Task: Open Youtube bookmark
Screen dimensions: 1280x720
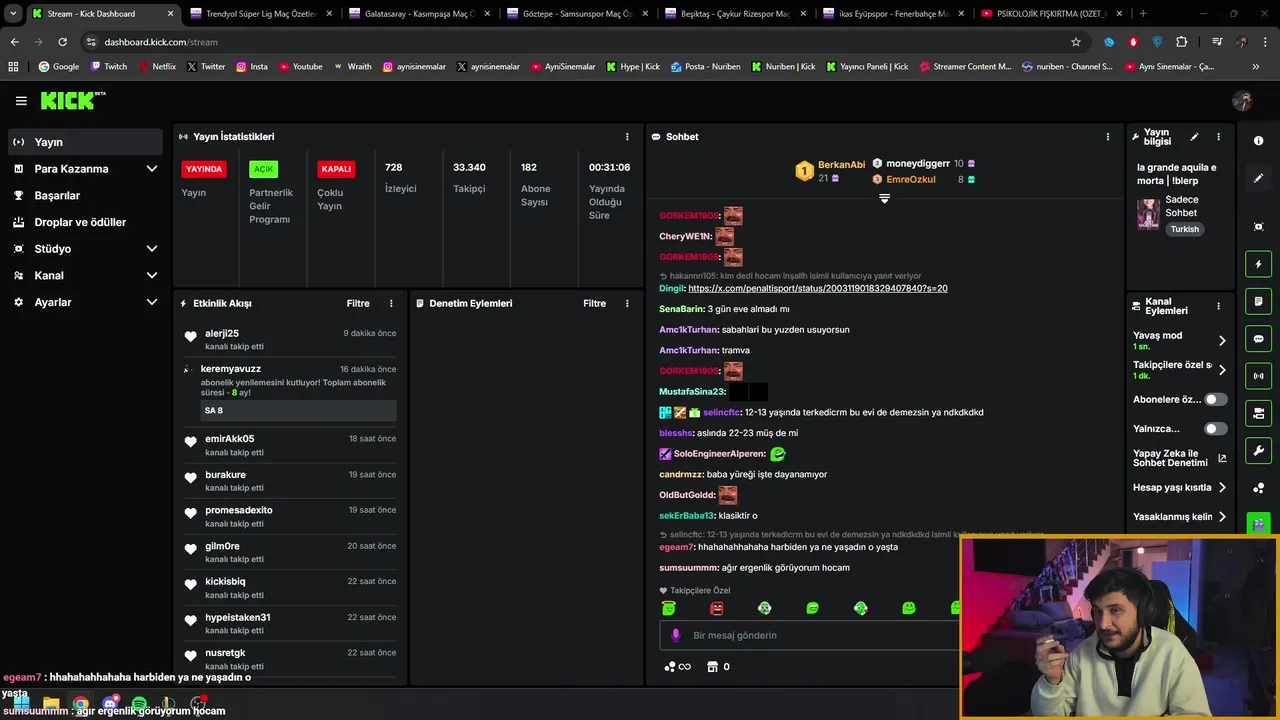Action: pos(301,66)
